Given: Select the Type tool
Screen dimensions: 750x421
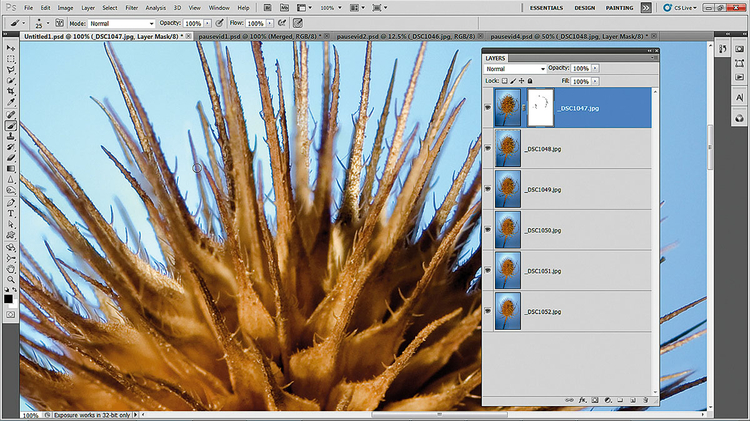Looking at the screenshot, I should [x=11, y=214].
